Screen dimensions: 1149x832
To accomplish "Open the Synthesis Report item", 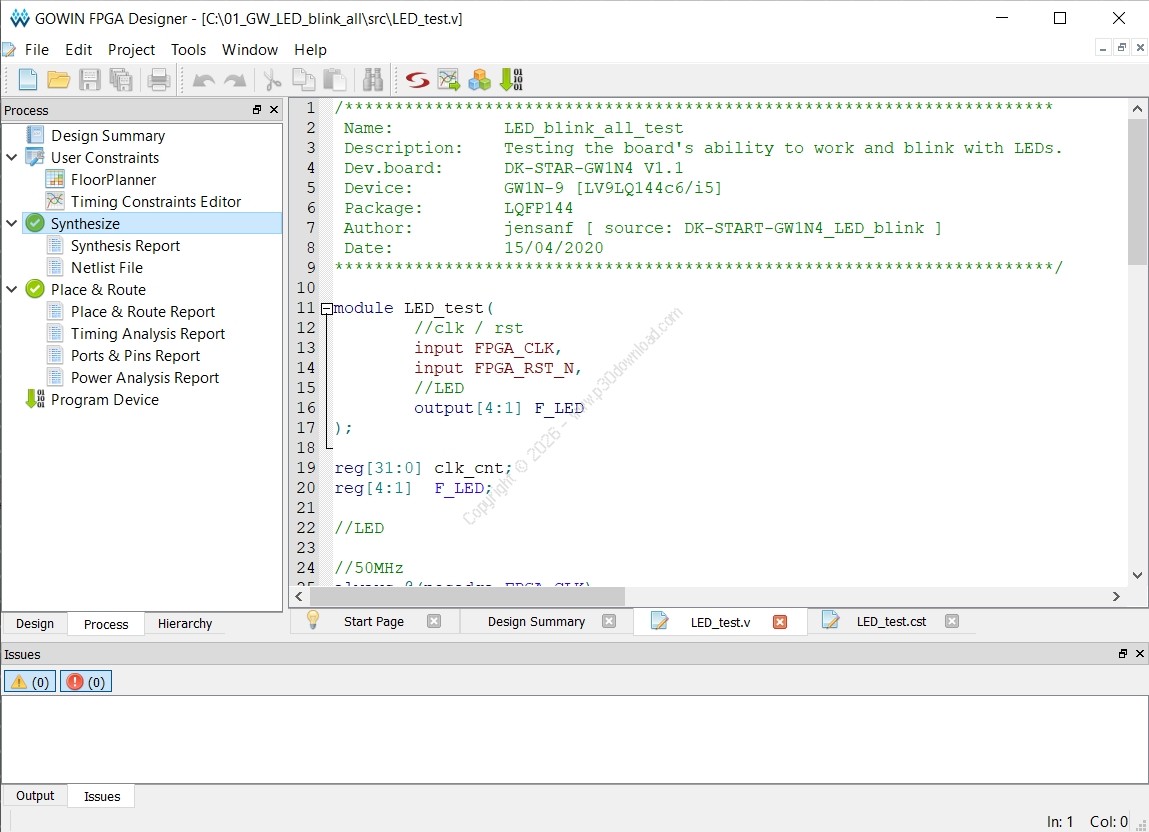I will (x=125, y=246).
